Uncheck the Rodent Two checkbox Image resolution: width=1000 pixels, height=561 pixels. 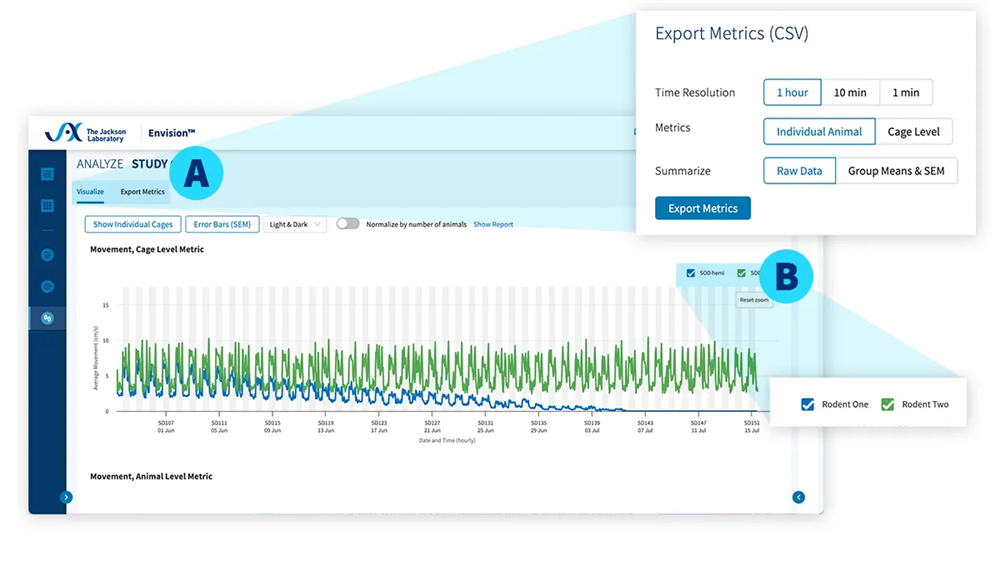[887, 405]
